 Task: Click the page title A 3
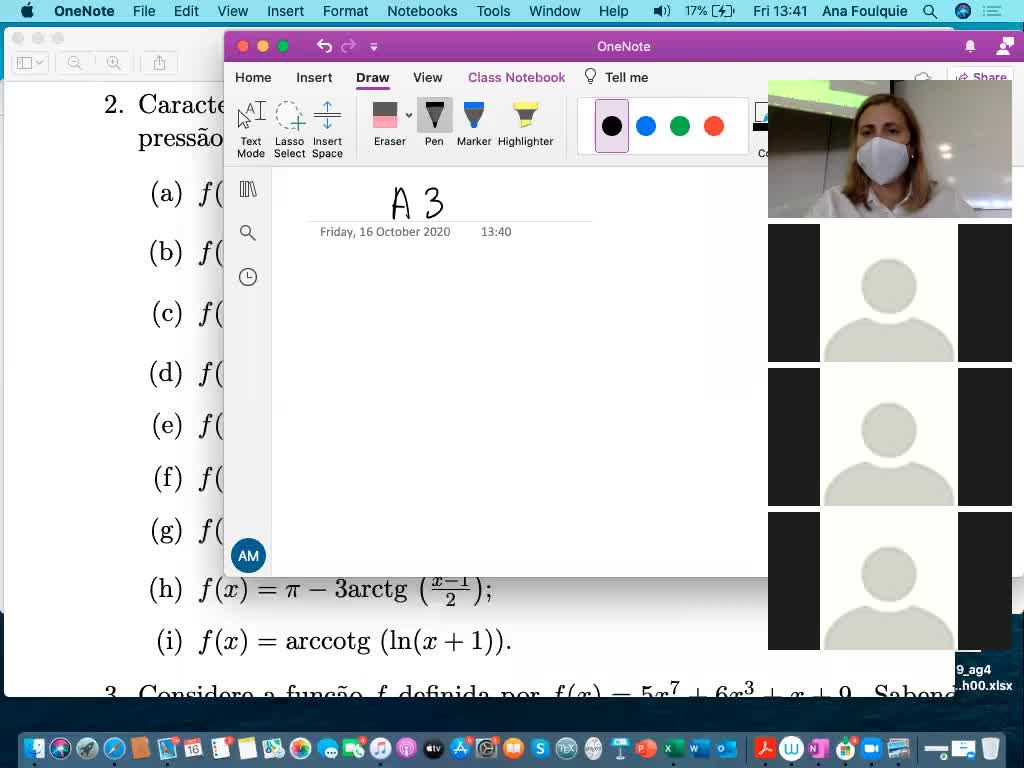(417, 202)
